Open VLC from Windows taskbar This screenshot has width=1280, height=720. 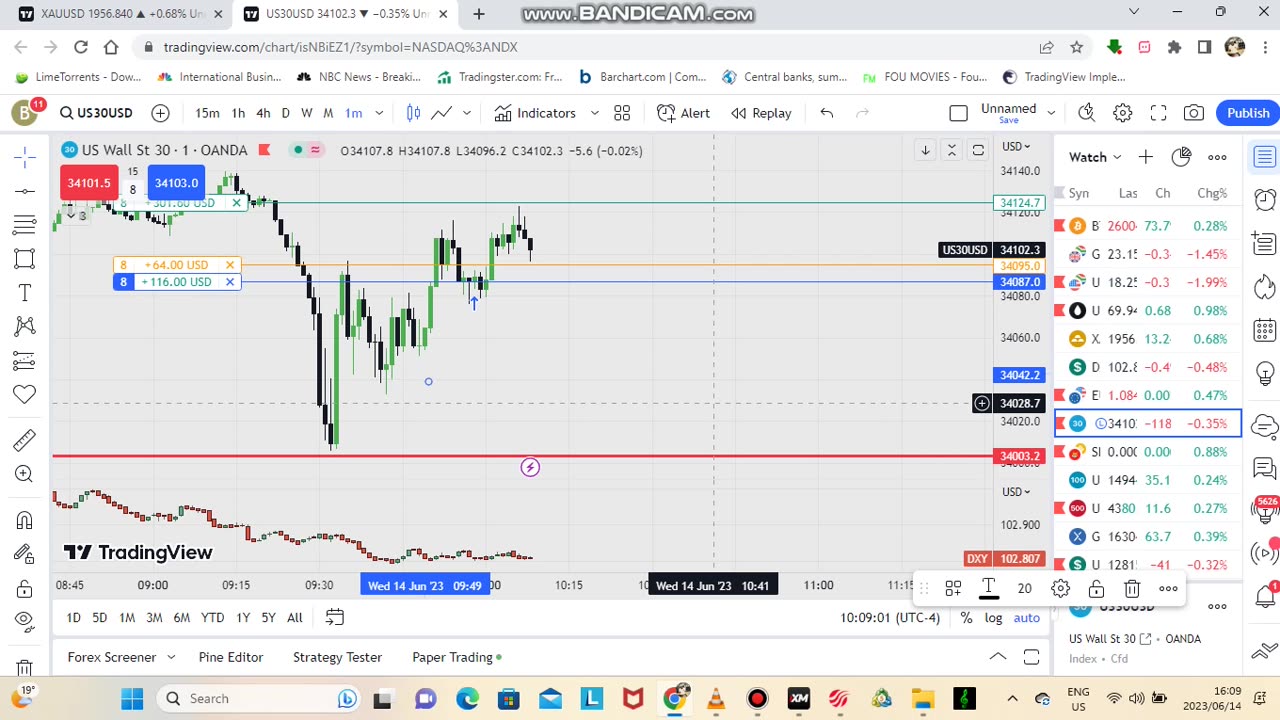[716, 699]
